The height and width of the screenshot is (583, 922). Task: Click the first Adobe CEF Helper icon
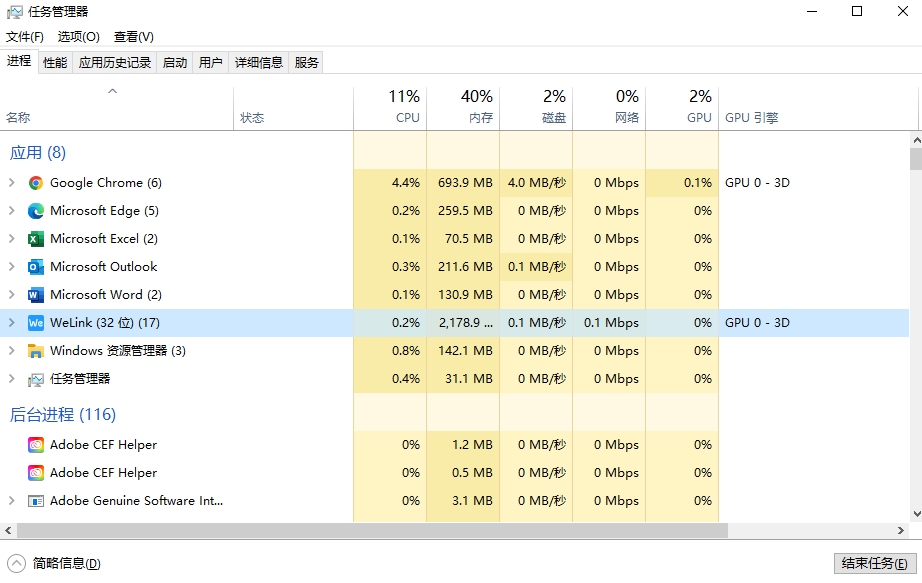[x=36, y=445]
